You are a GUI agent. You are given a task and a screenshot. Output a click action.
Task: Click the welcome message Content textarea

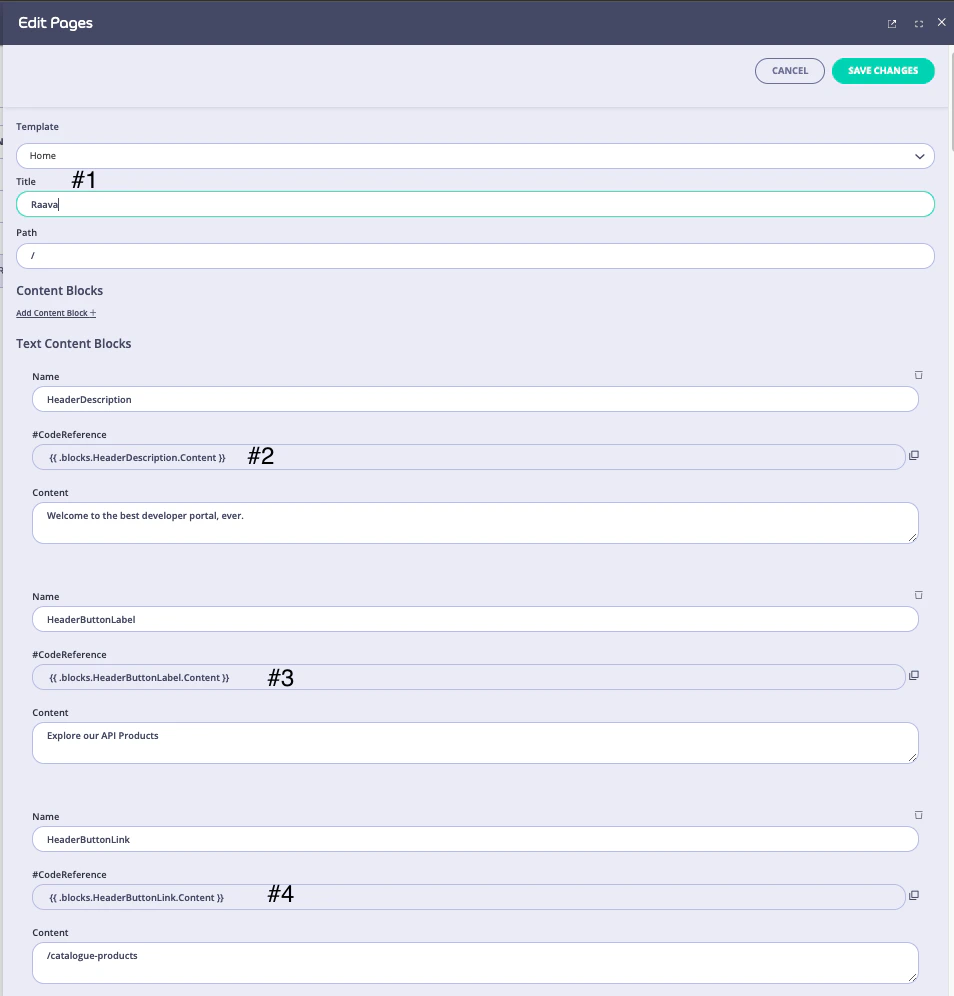pos(475,522)
